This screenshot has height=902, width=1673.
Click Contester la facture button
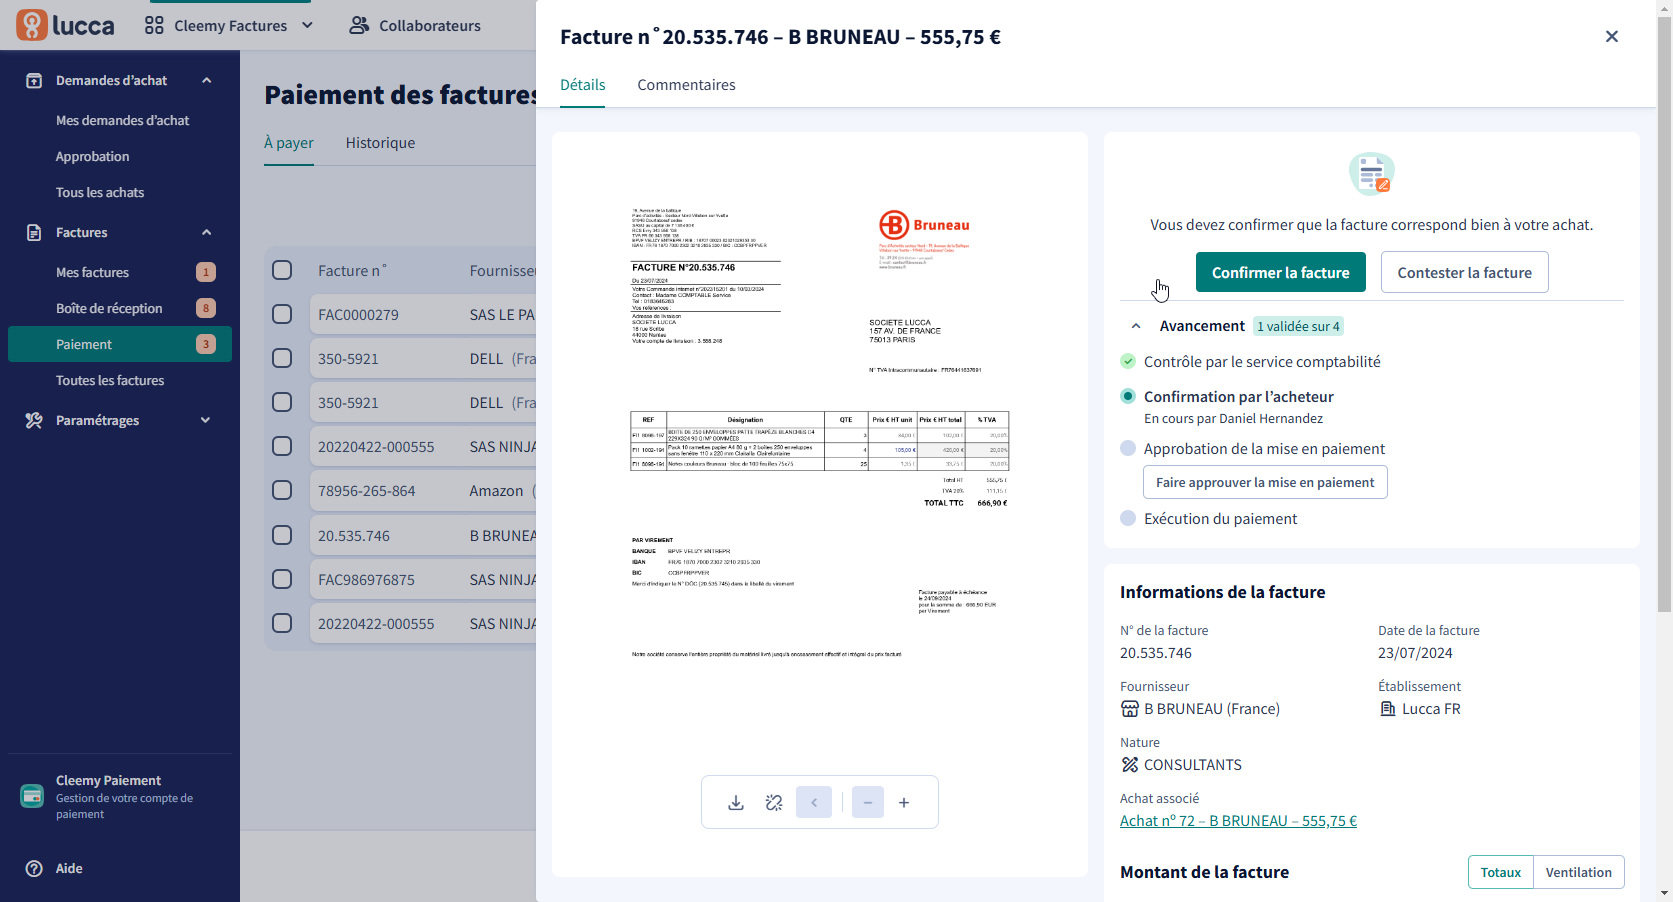click(x=1465, y=272)
